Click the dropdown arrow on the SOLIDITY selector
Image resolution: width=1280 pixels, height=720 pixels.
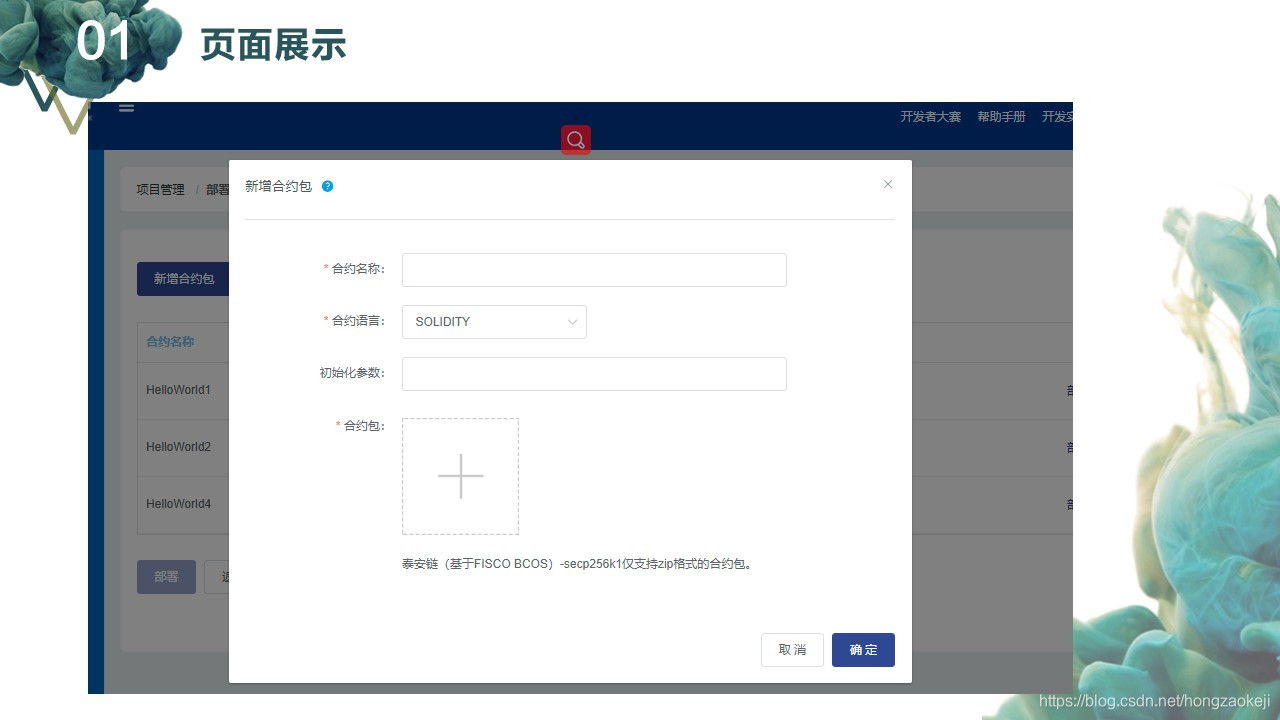pyautogui.click(x=572, y=321)
